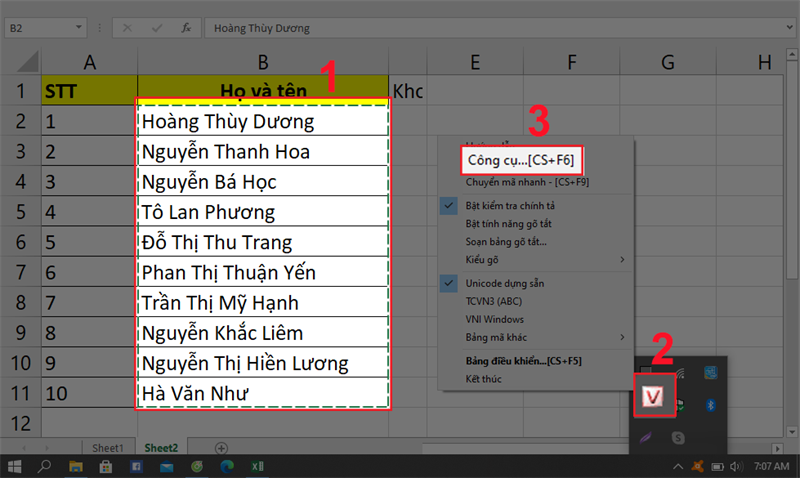Select row 1 header

(x=20, y=91)
